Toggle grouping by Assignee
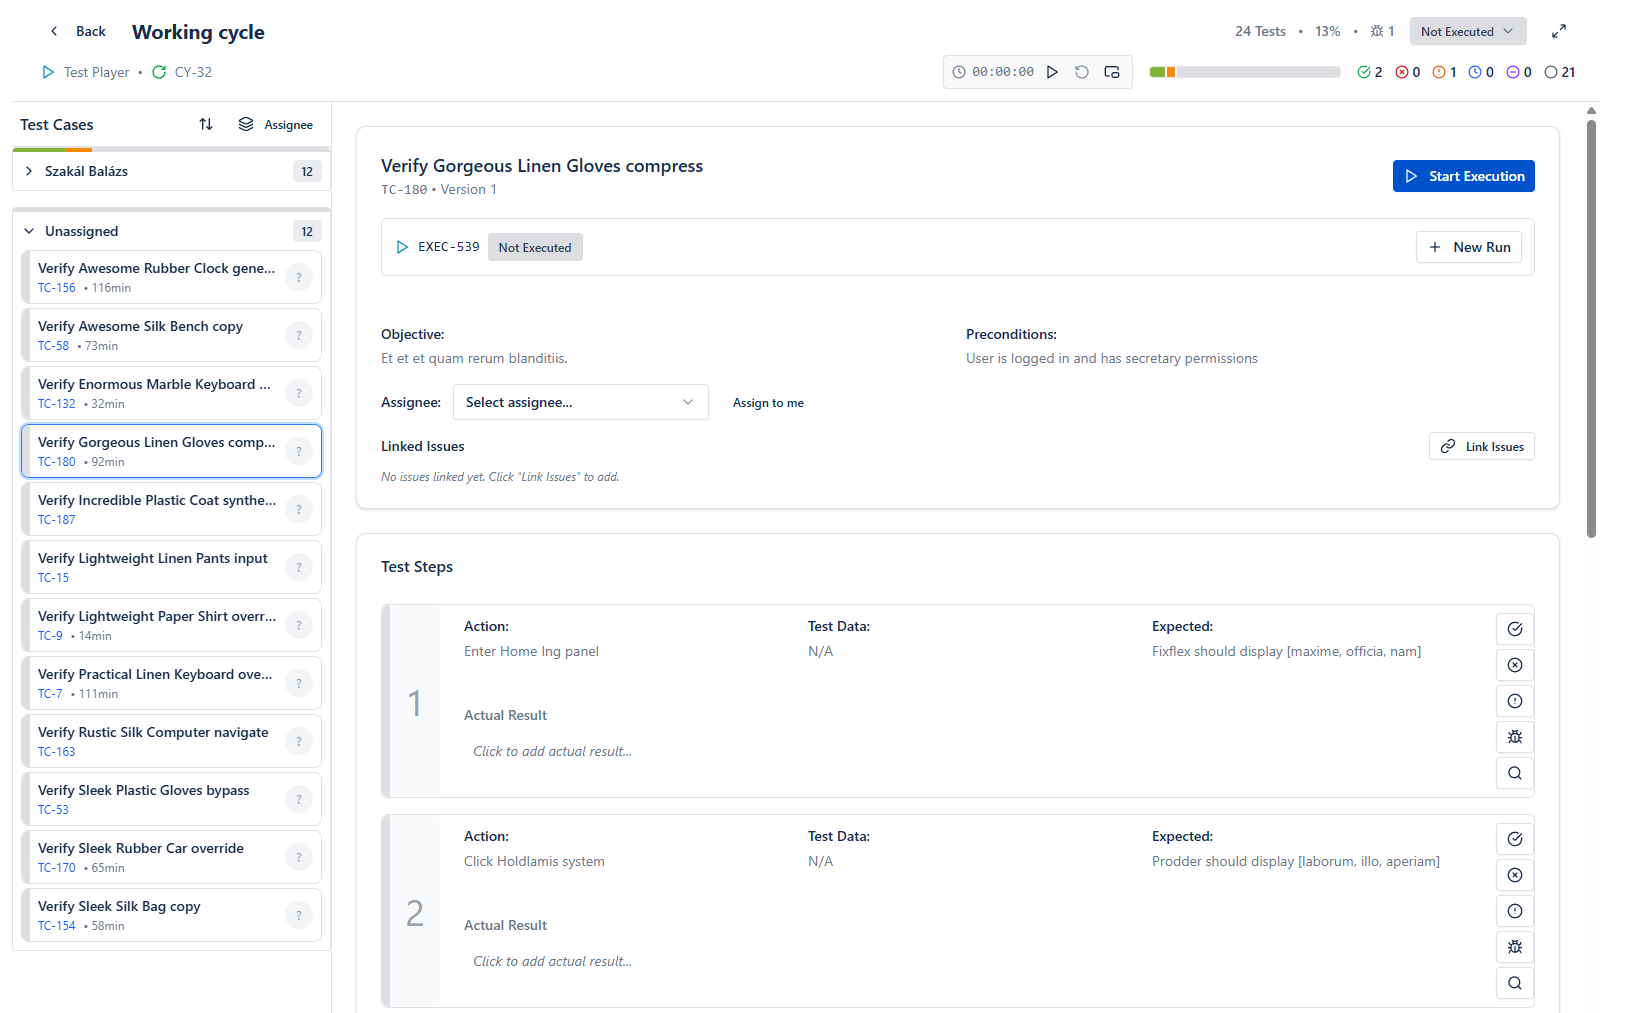 [x=275, y=124]
